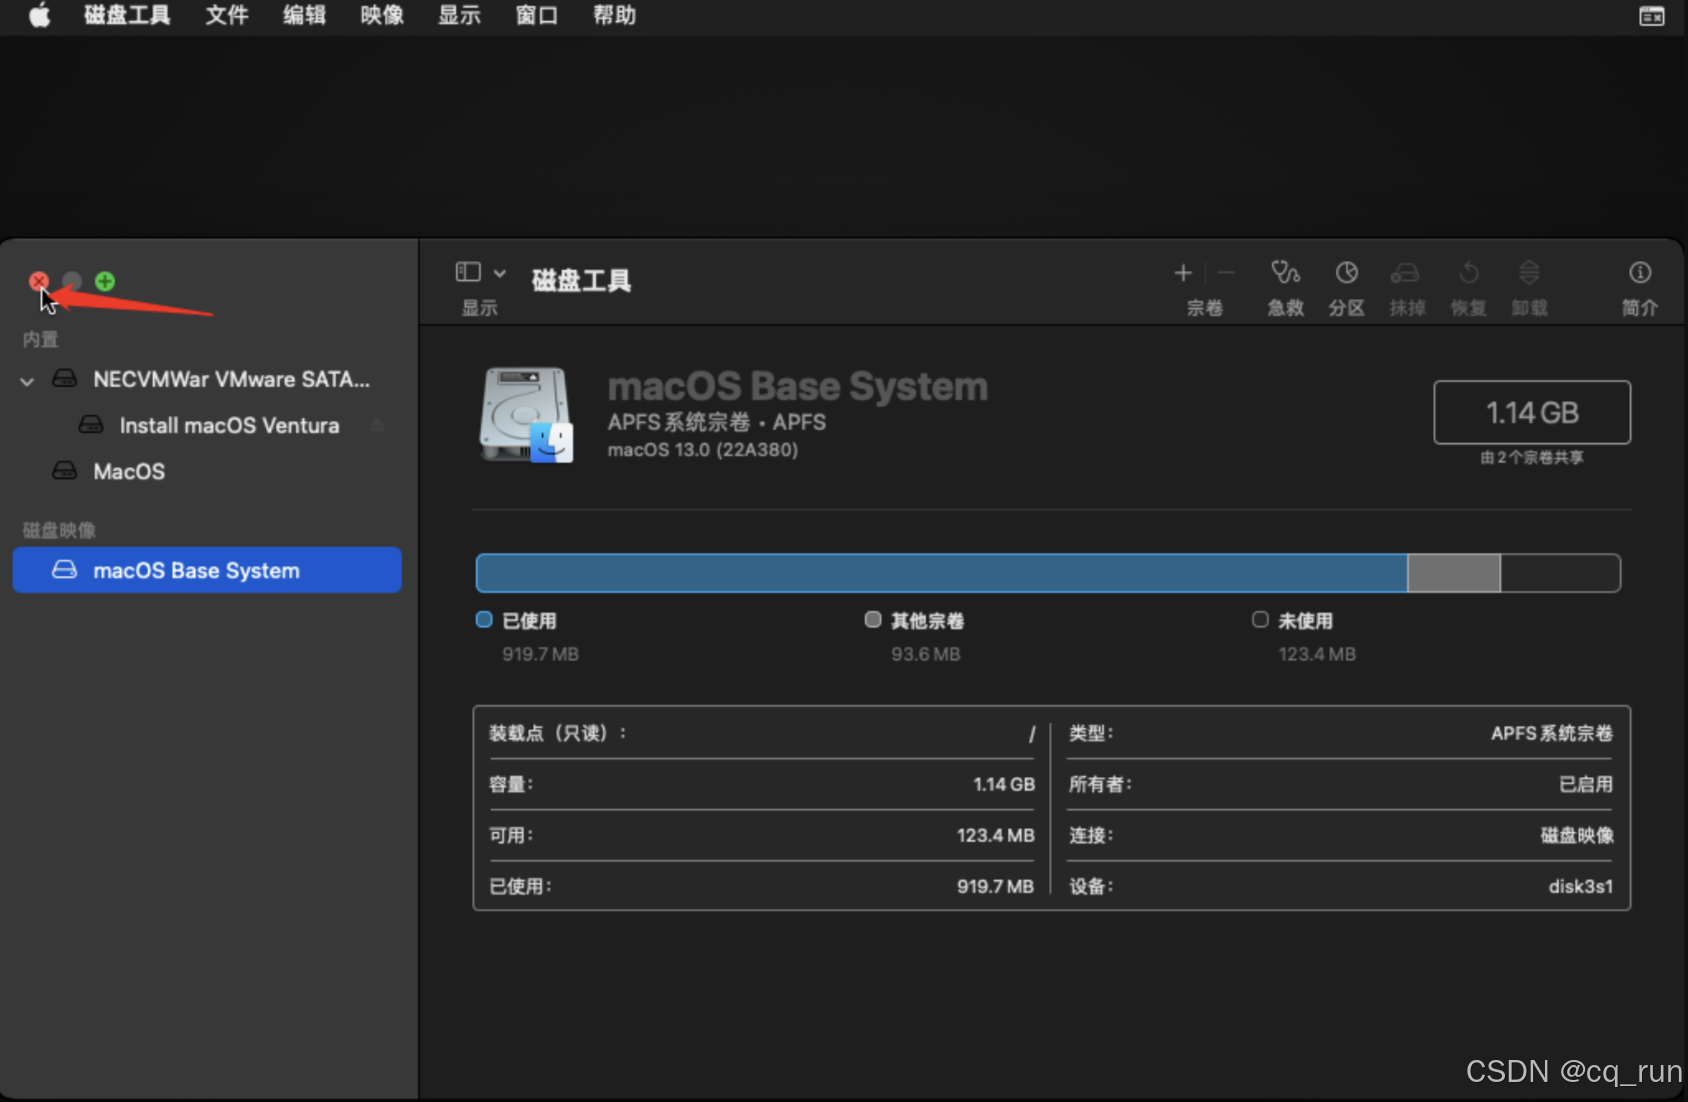Click the macOS Base System title heading
1688x1102 pixels.
797,386
